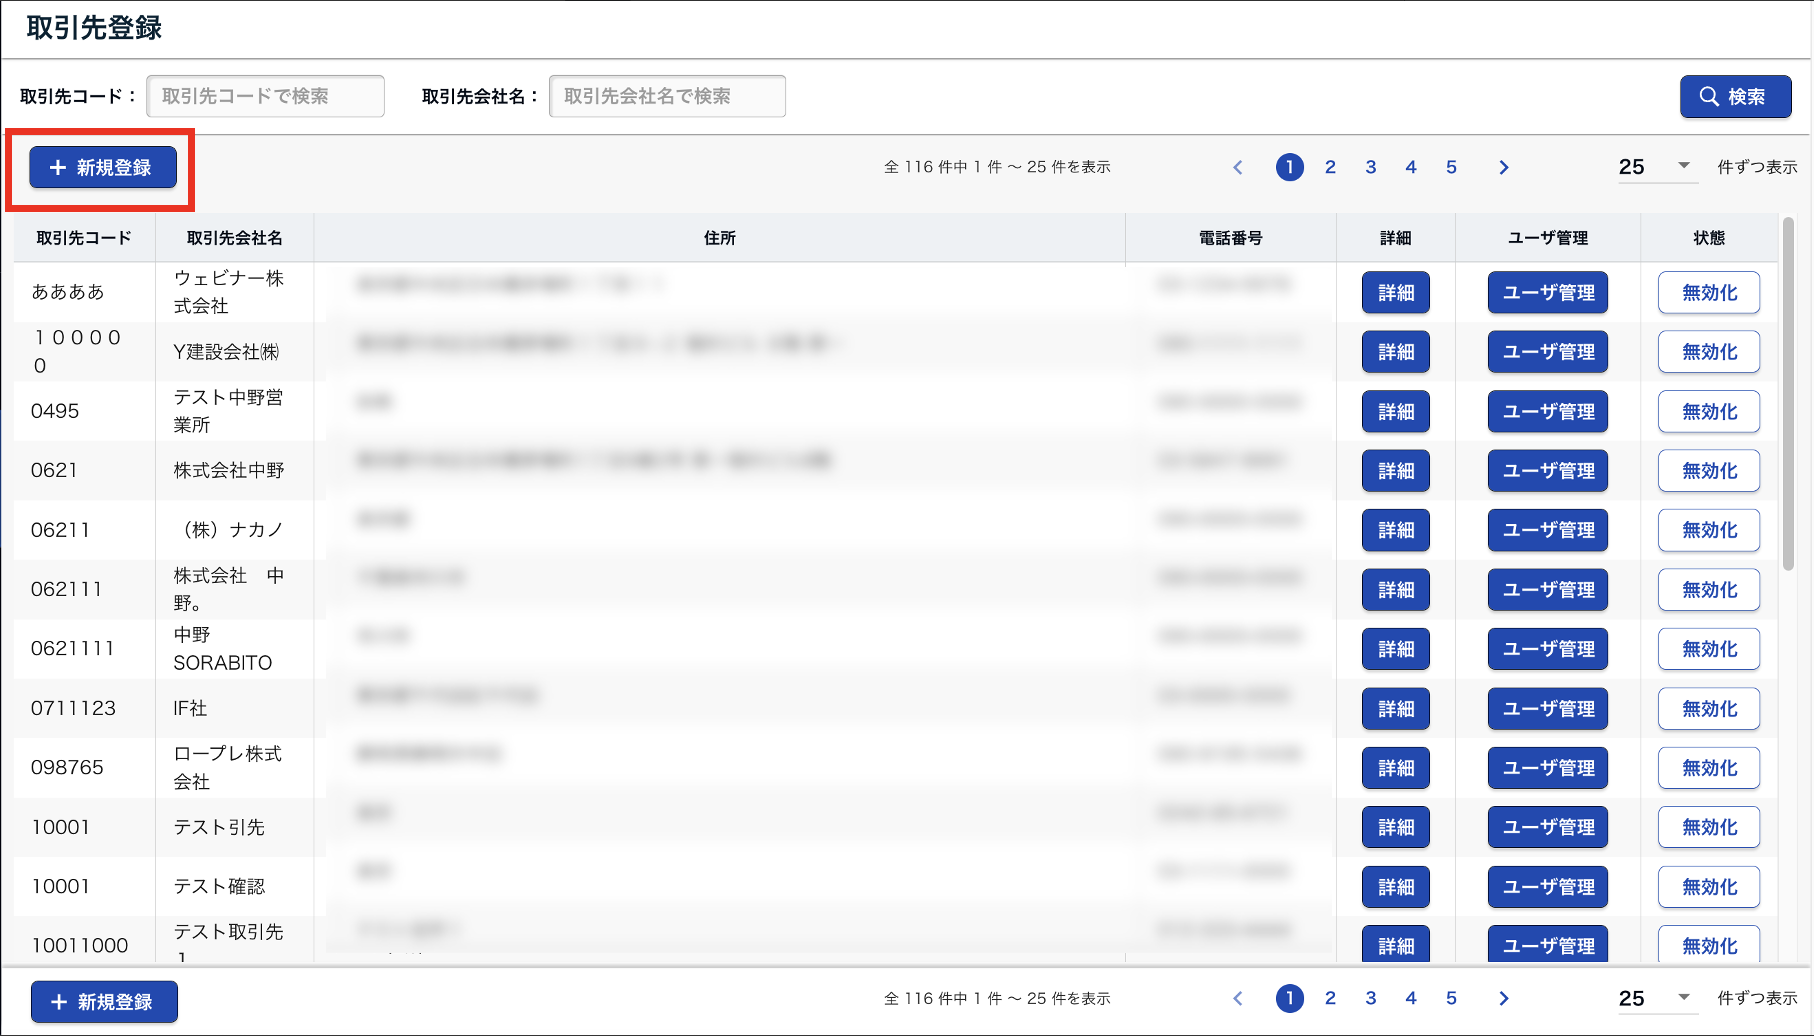Open 詳細 for 株式会社中野 row
This screenshot has height=1036, width=1814.
tap(1395, 471)
